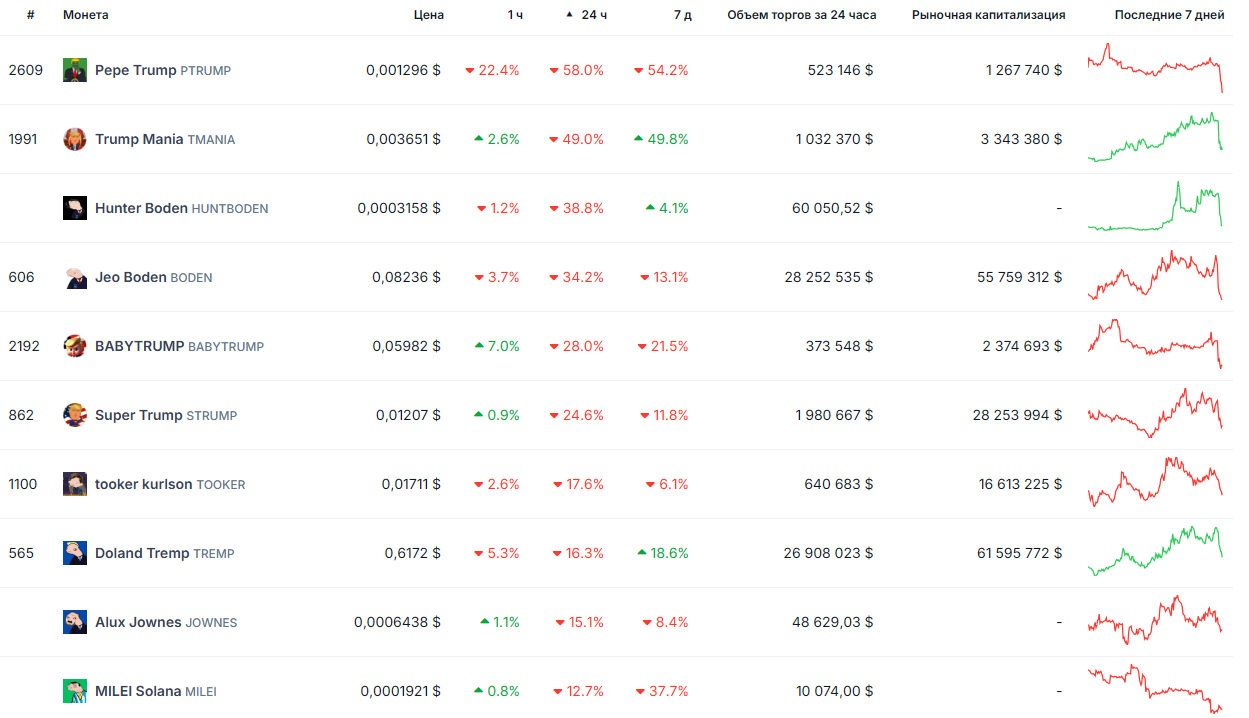Click the price 0,003651 $
The height and width of the screenshot is (718, 1249).
(x=403, y=139)
